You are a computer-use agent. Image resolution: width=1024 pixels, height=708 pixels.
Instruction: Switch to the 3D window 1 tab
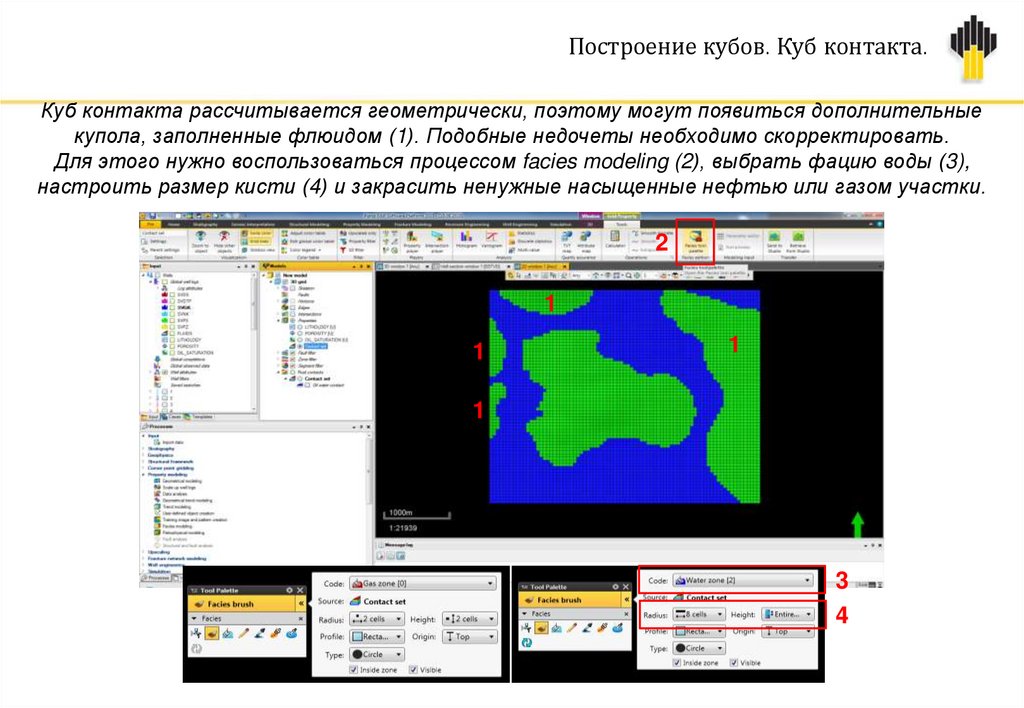click(x=402, y=266)
